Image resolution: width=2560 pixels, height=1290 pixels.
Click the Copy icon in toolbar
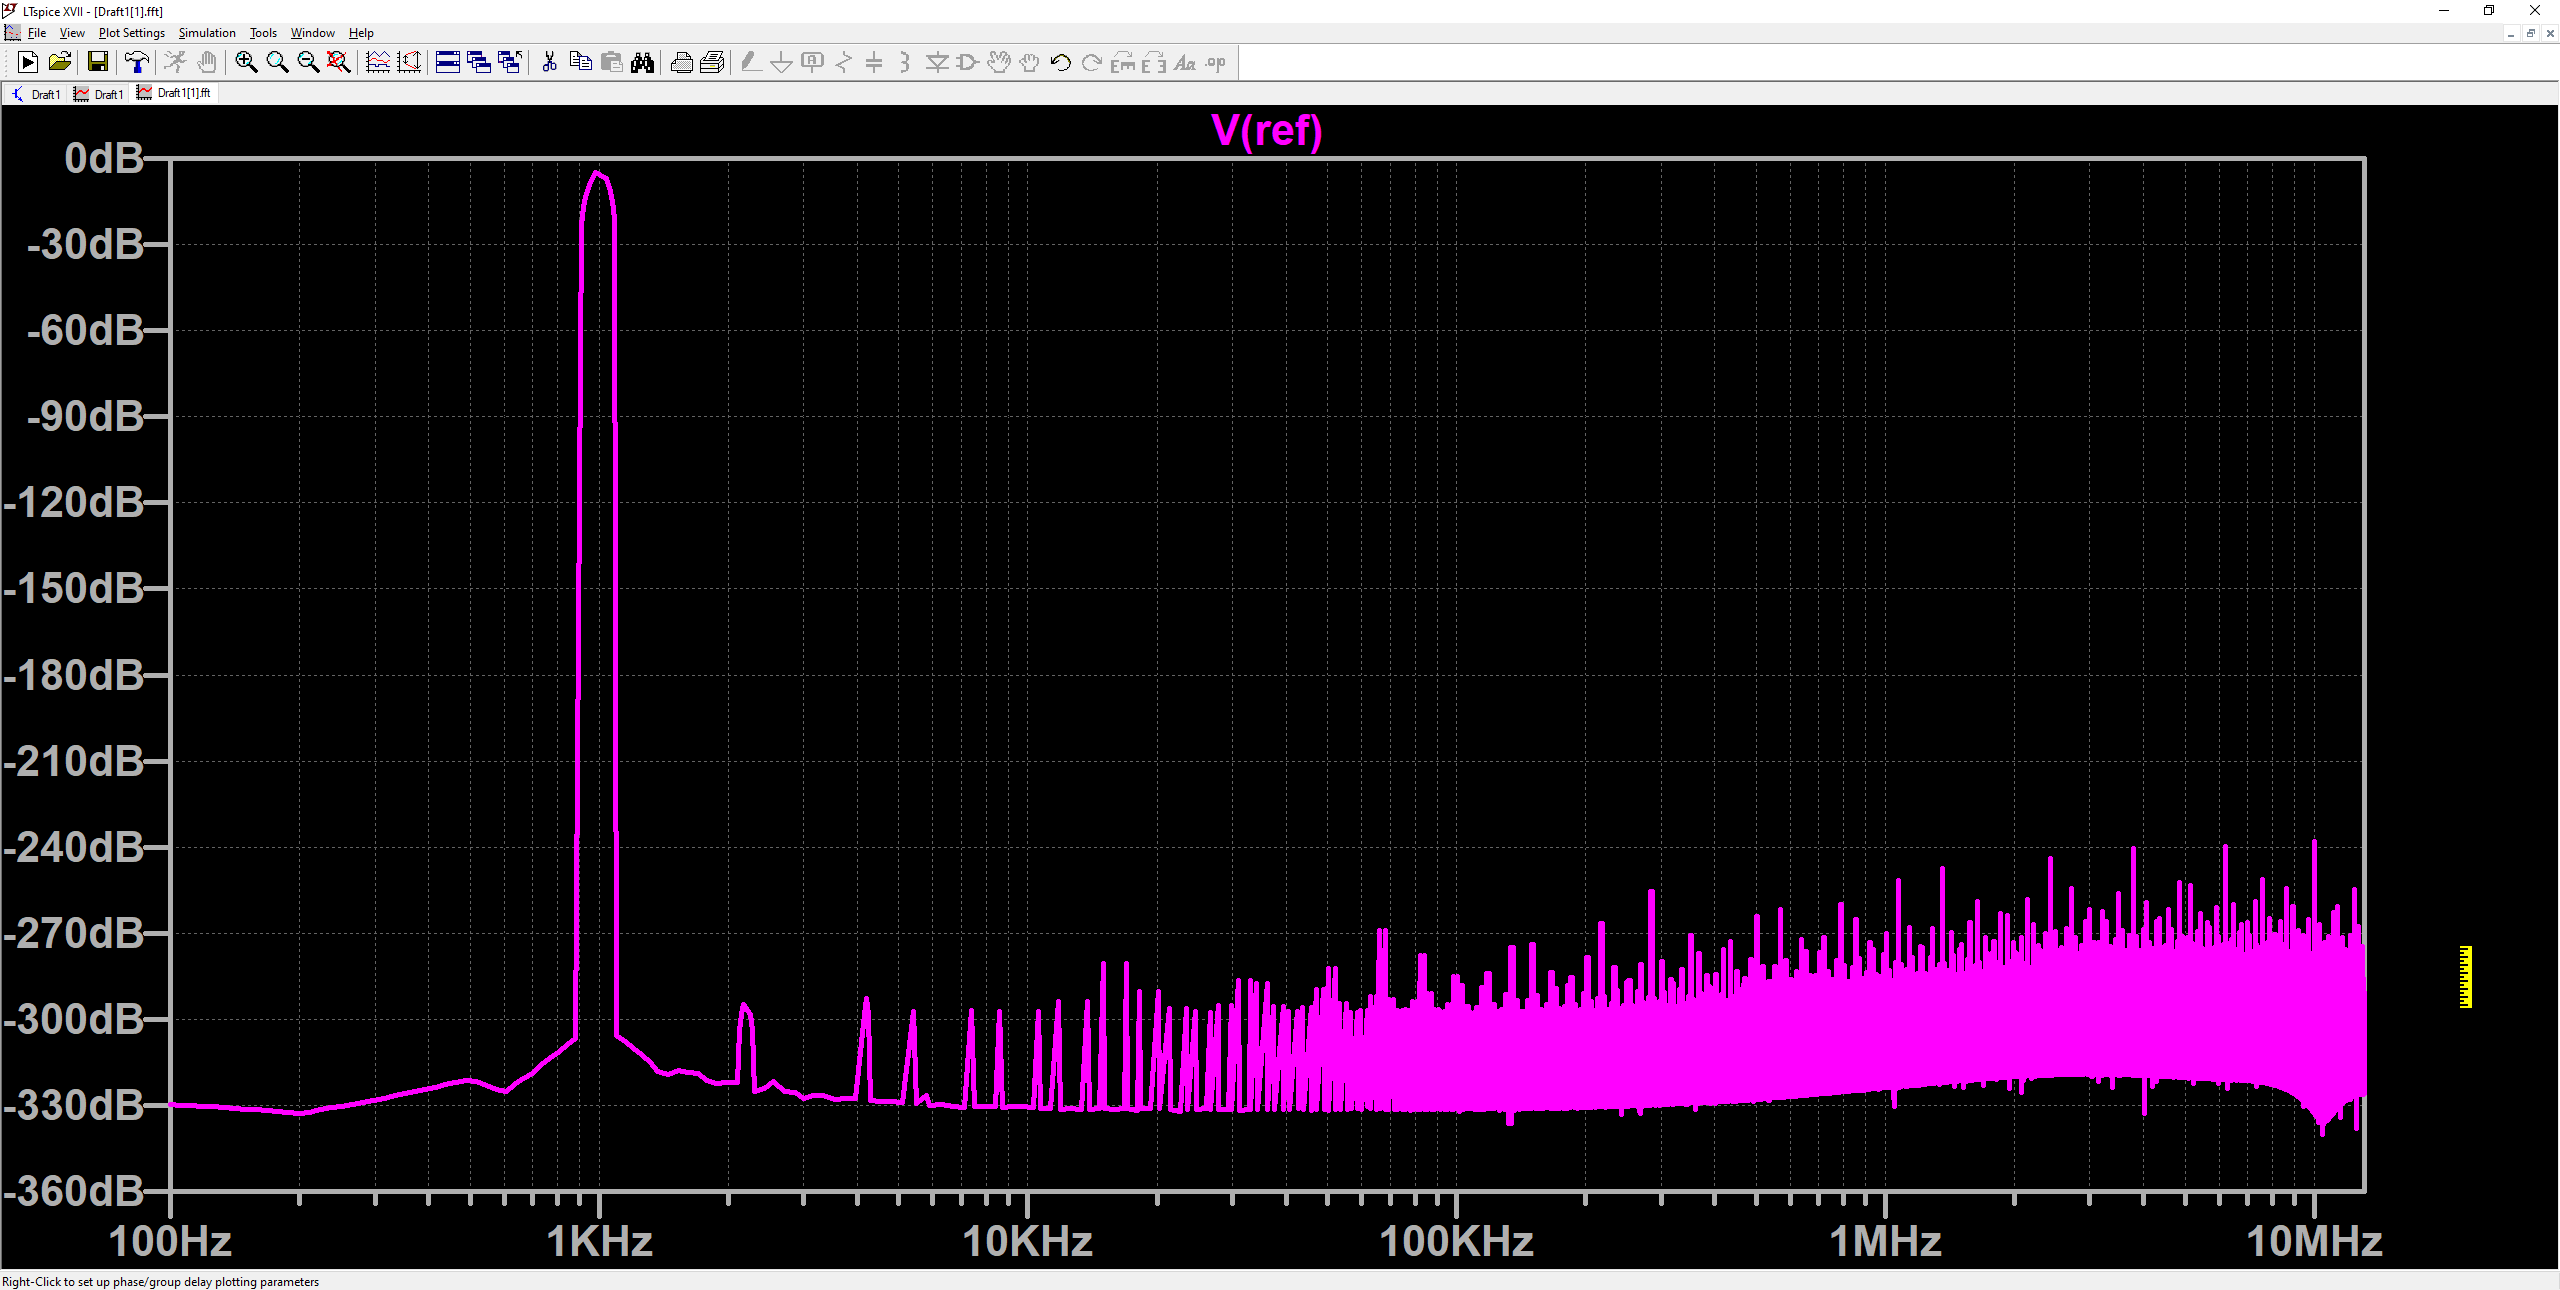[x=580, y=63]
